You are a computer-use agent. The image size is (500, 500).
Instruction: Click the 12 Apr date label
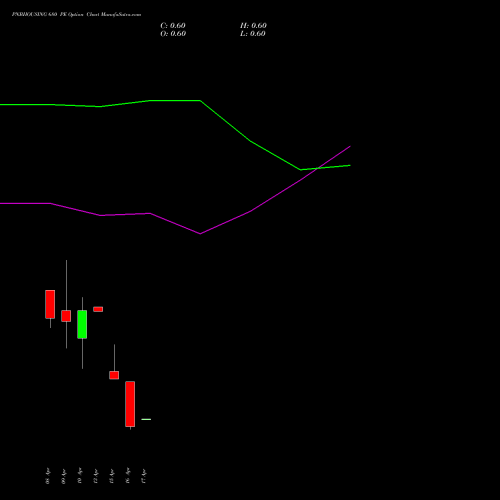pyautogui.click(x=96, y=476)
